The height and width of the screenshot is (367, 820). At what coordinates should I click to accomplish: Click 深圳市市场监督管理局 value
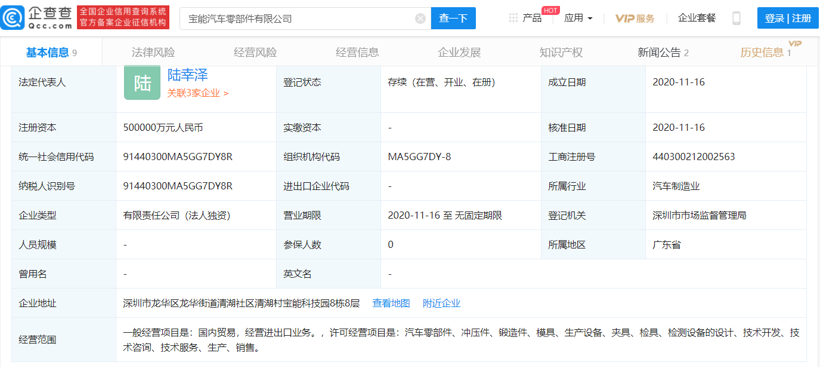[699, 215]
